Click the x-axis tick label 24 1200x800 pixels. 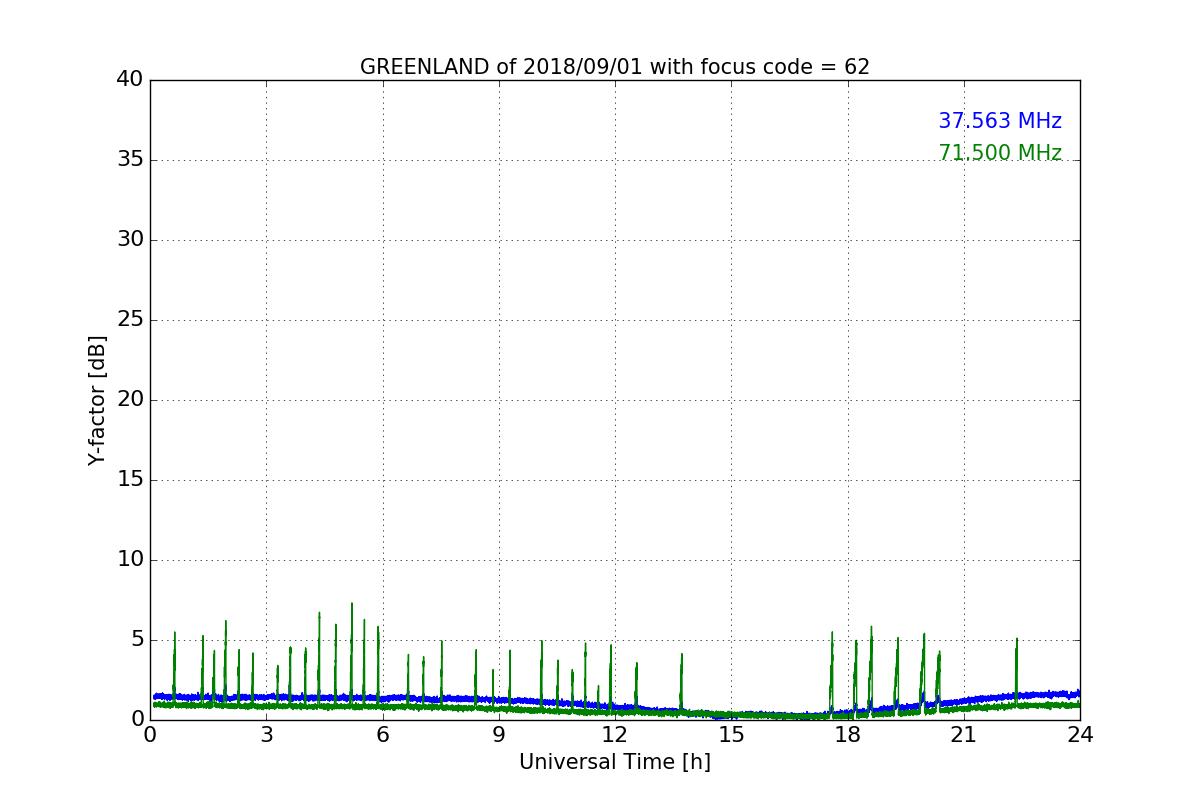coord(1080,734)
